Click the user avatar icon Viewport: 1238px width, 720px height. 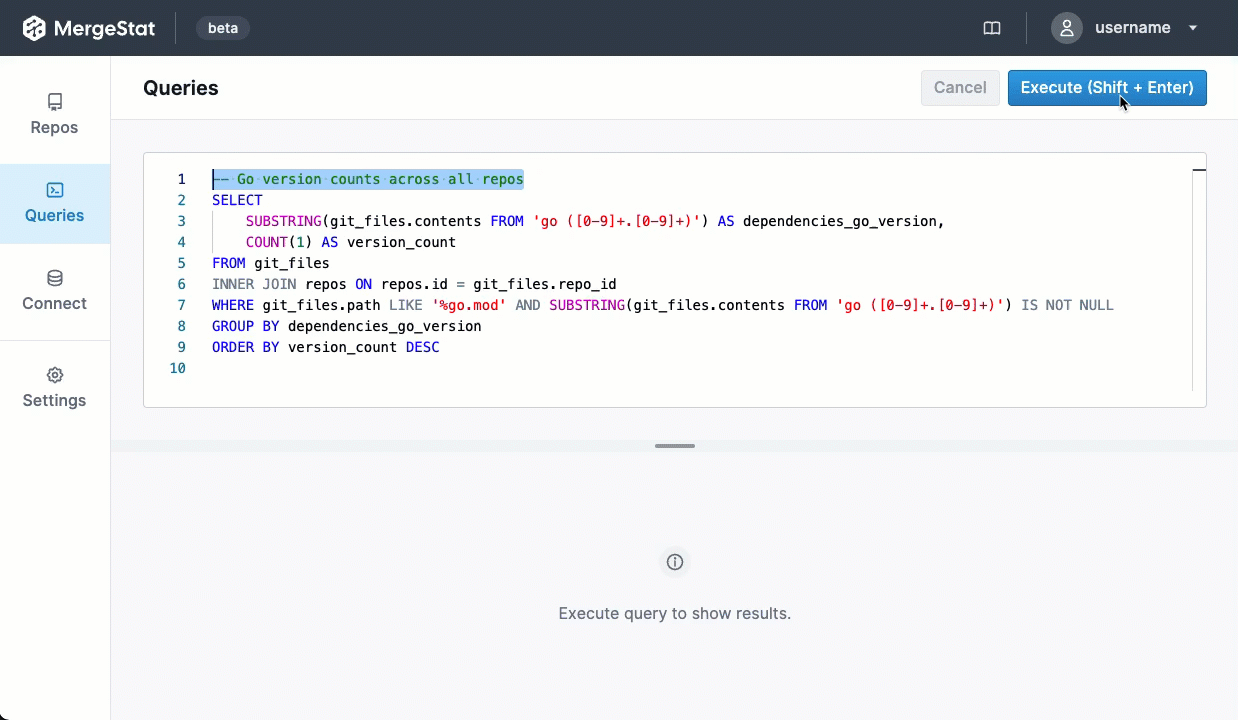(x=1067, y=28)
